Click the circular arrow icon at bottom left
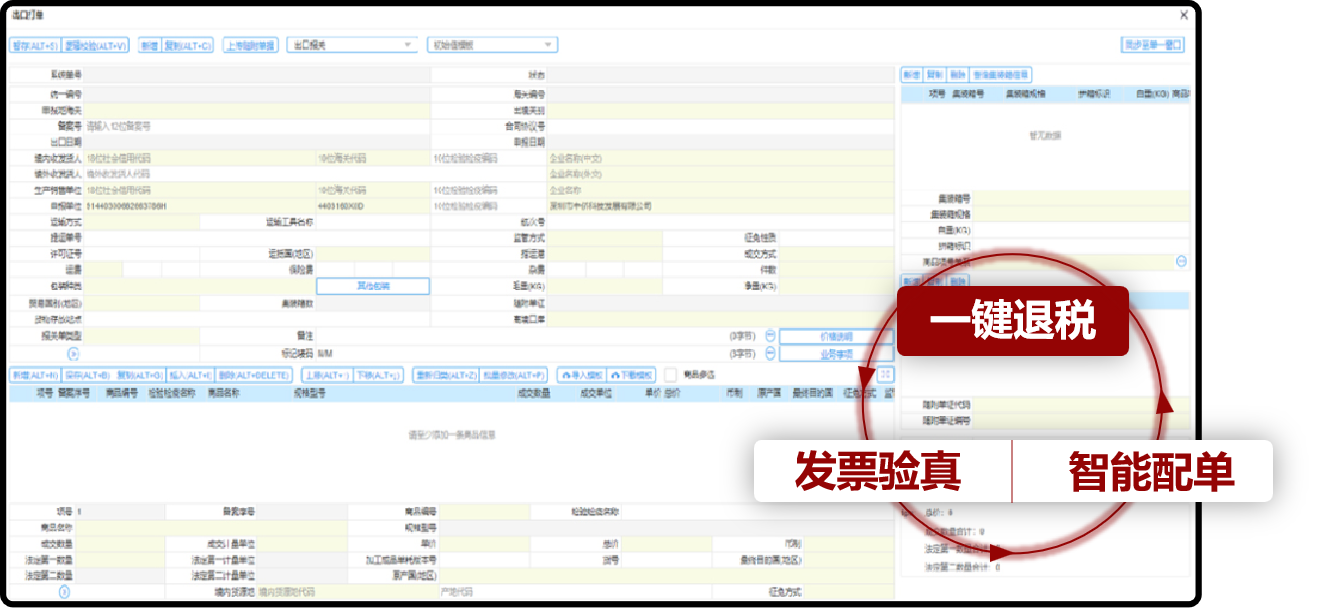This screenshot has width=1317, height=608. 64,592
